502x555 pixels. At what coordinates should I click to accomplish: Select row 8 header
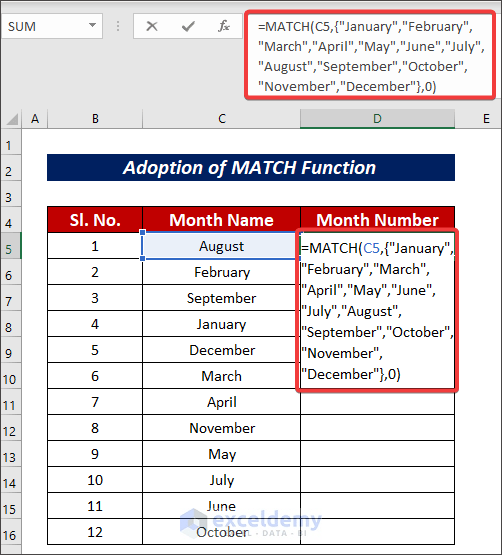pos(11,324)
